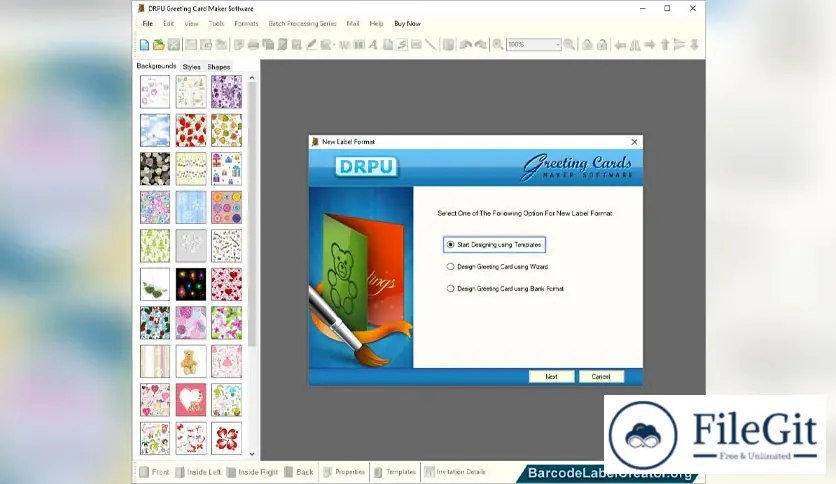Click the barcode tool icon

359,45
